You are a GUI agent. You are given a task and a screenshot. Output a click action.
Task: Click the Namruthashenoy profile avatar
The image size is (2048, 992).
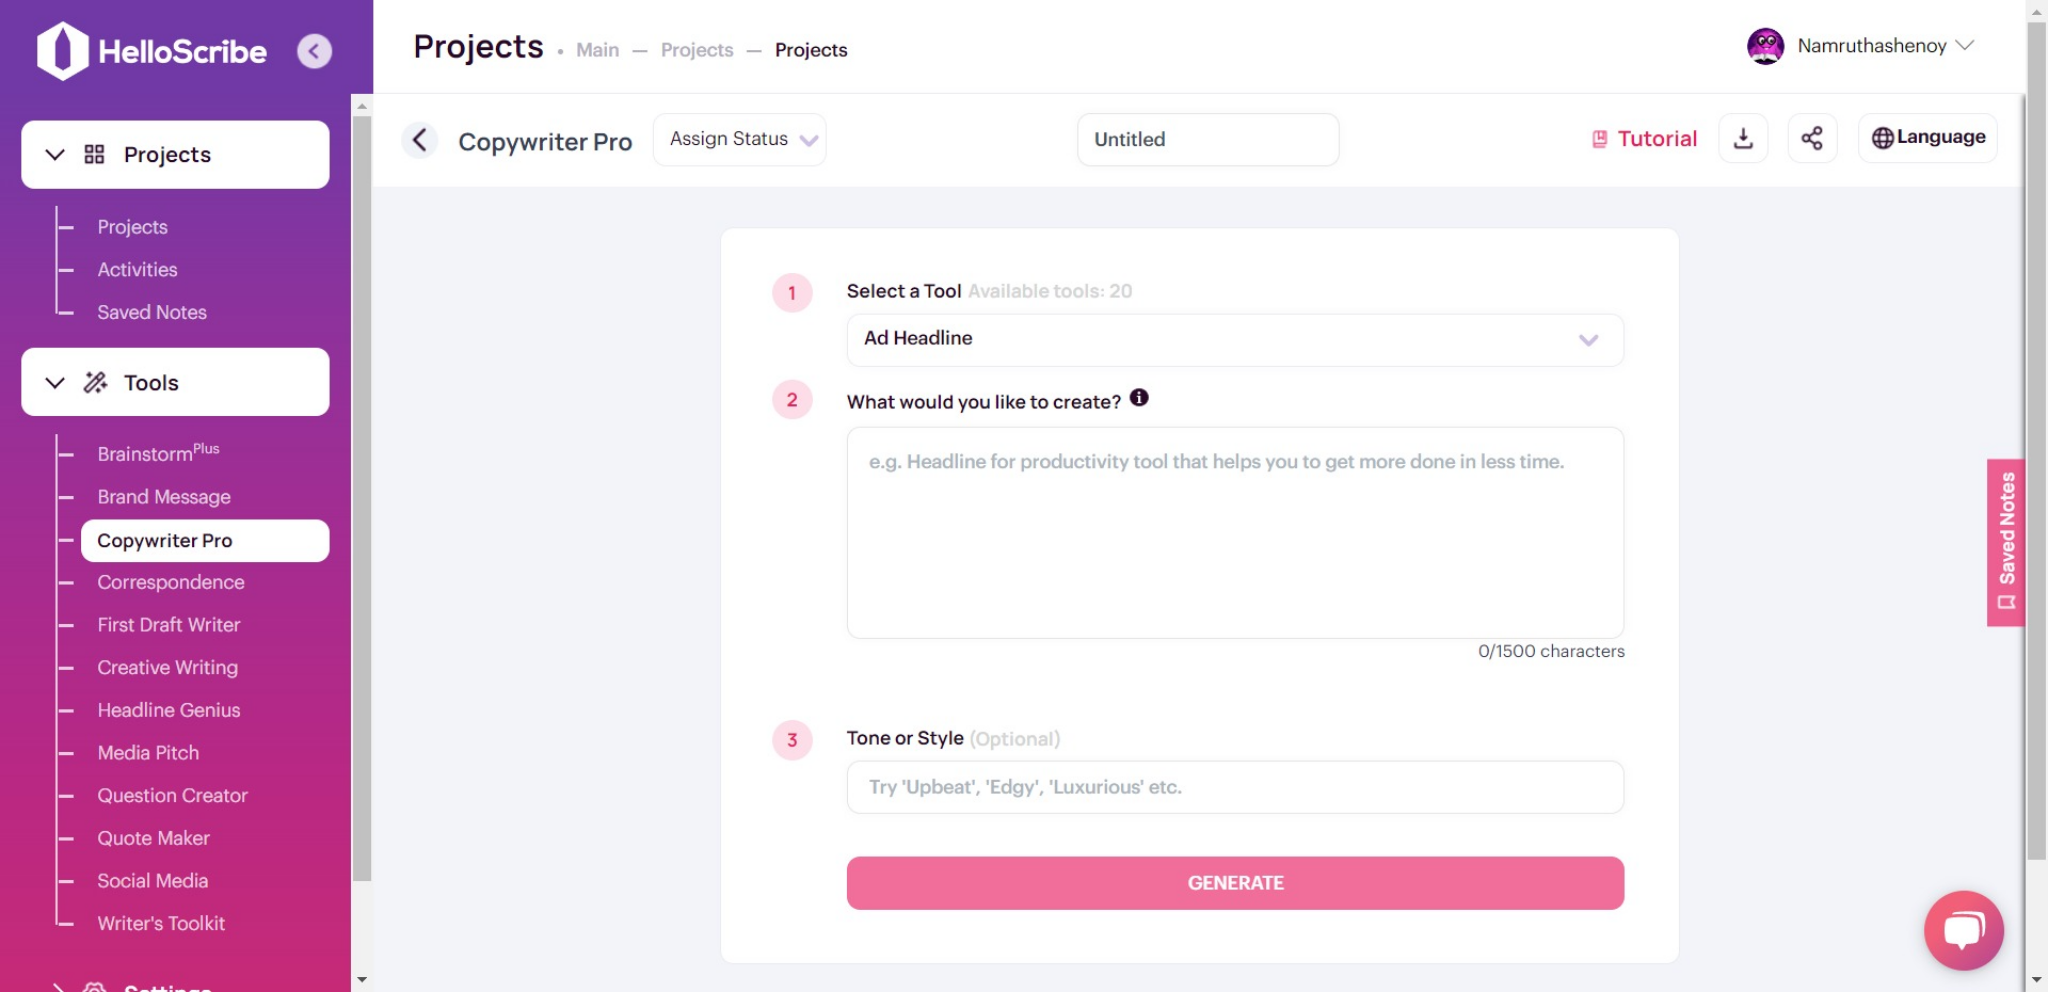click(1765, 46)
